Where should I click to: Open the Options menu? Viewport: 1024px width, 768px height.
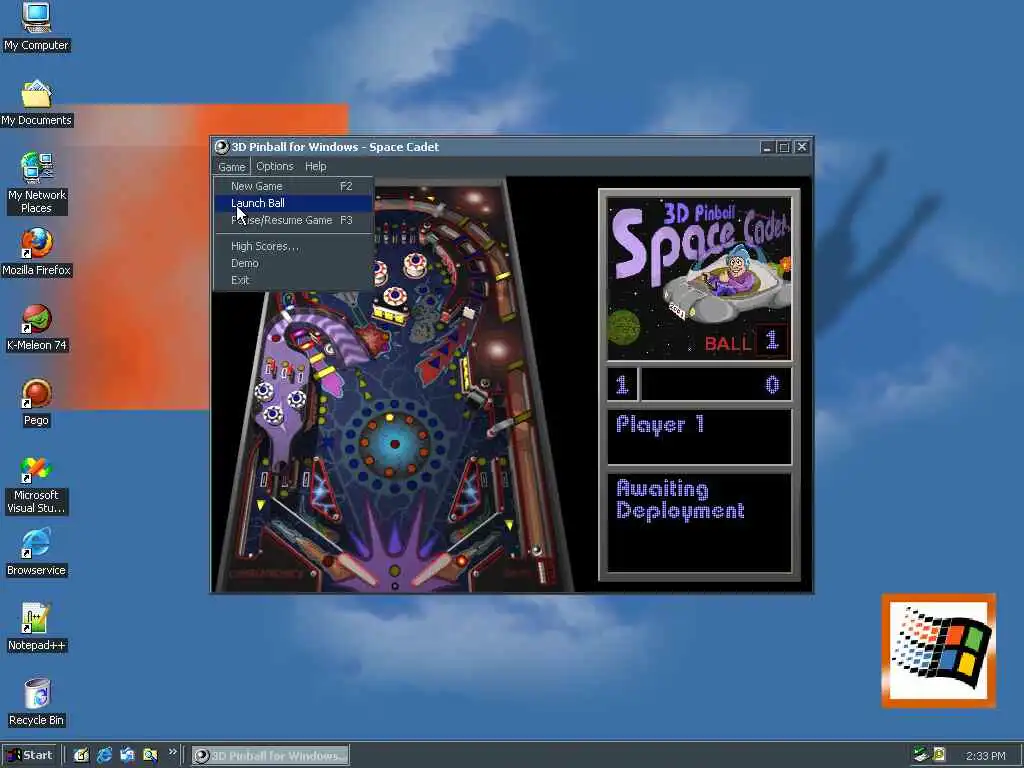coord(274,167)
